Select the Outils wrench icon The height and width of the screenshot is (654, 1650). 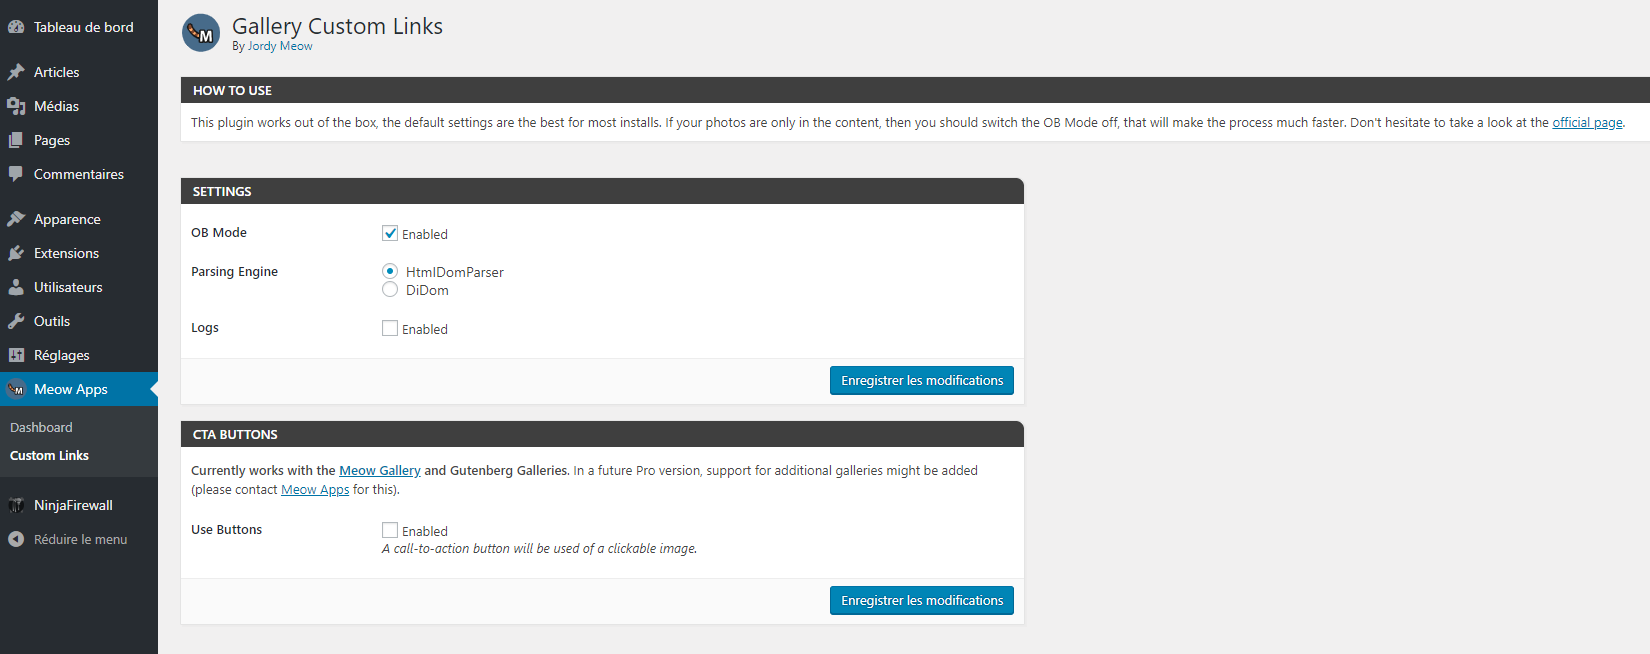[16, 321]
